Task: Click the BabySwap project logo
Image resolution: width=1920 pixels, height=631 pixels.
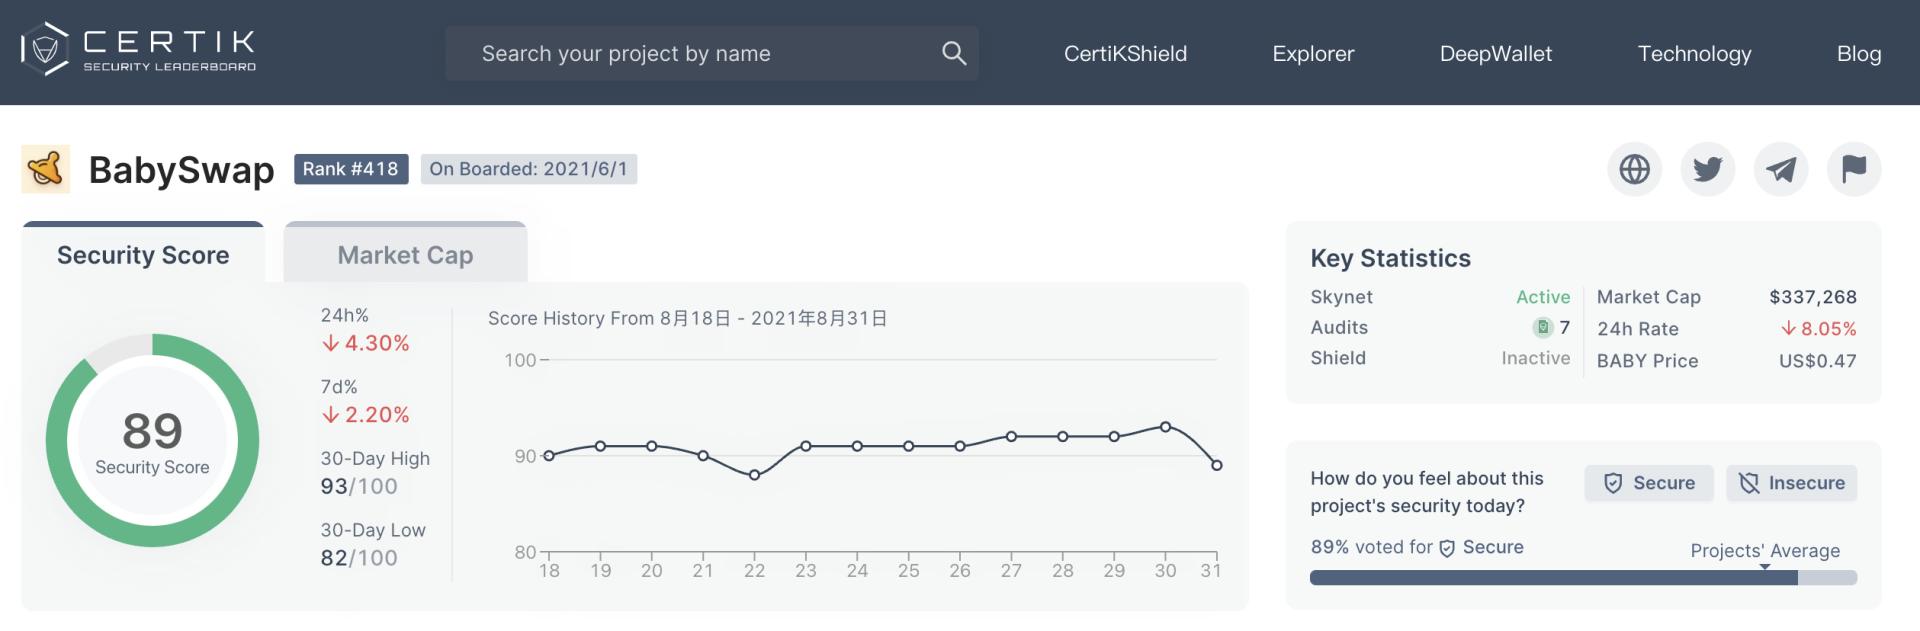Action: [x=46, y=169]
